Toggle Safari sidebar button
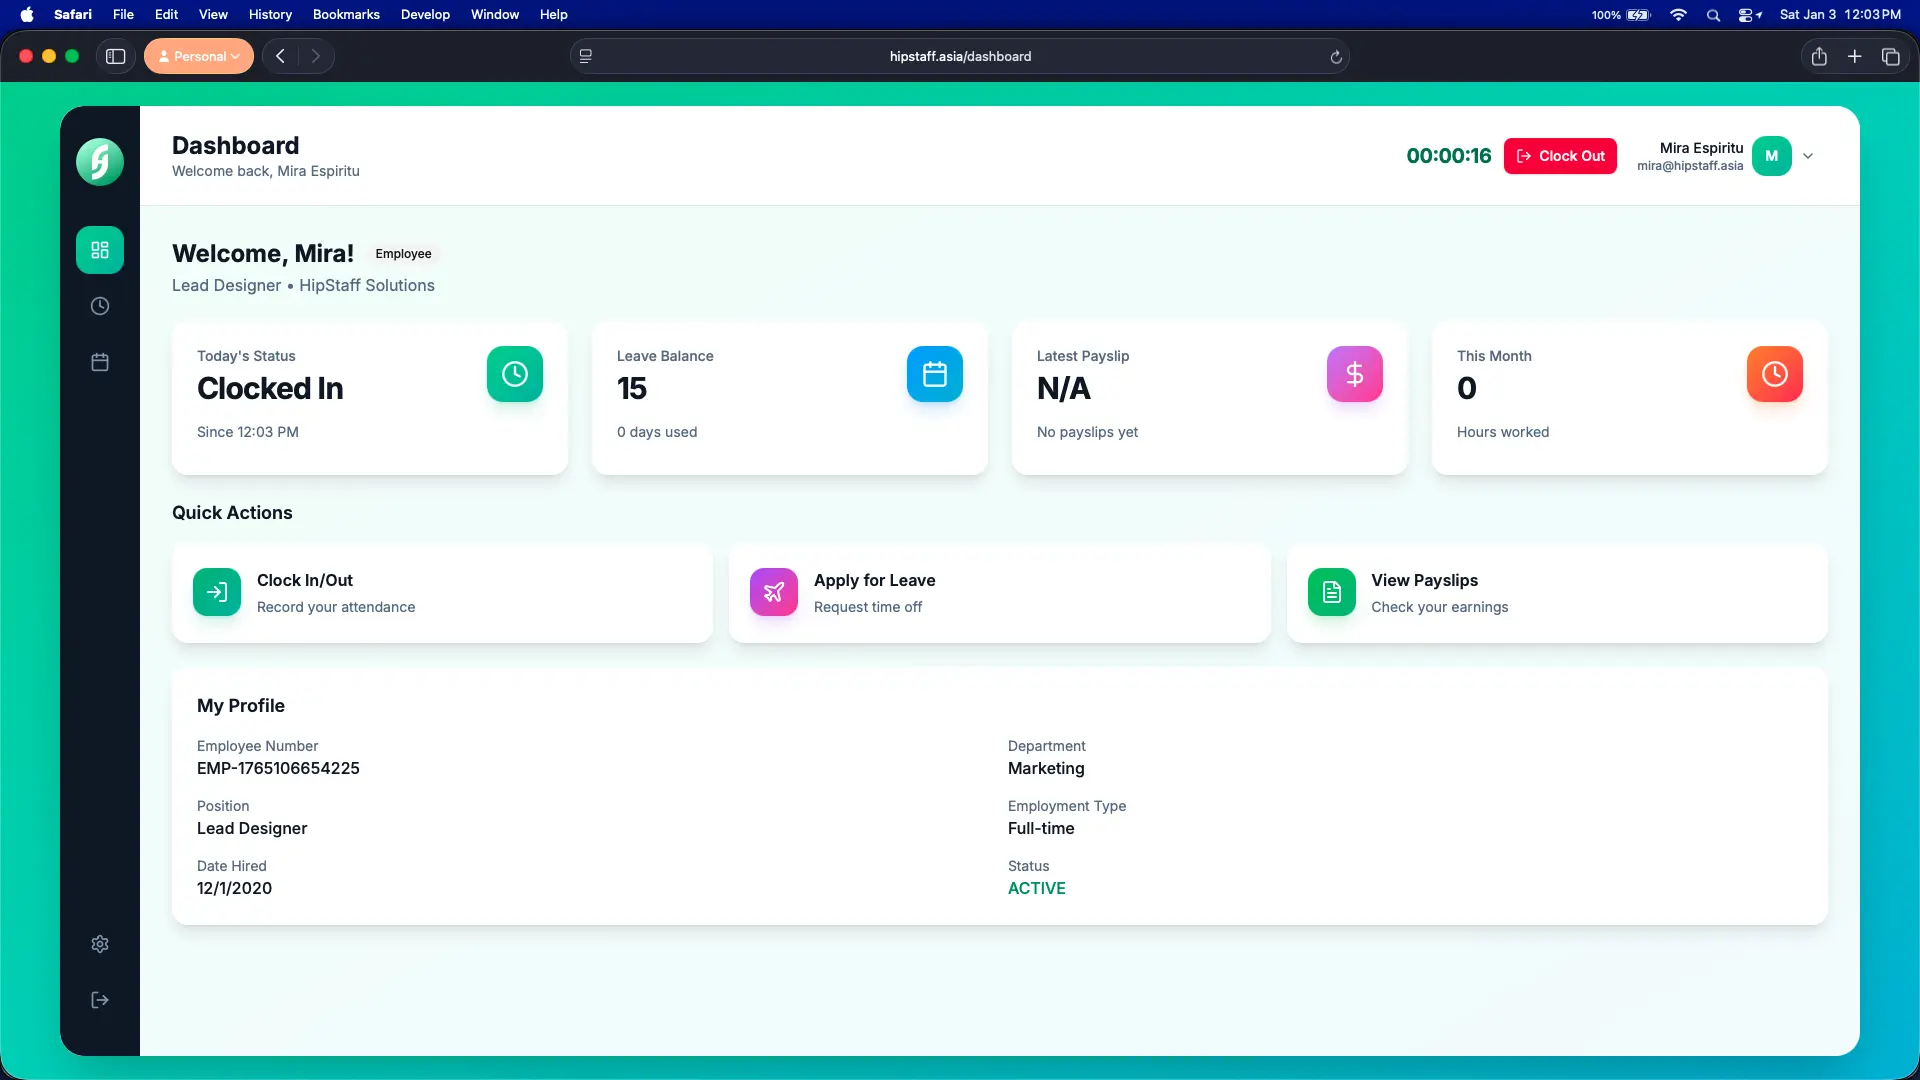The height and width of the screenshot is (1080, 1920). point(116,56)
